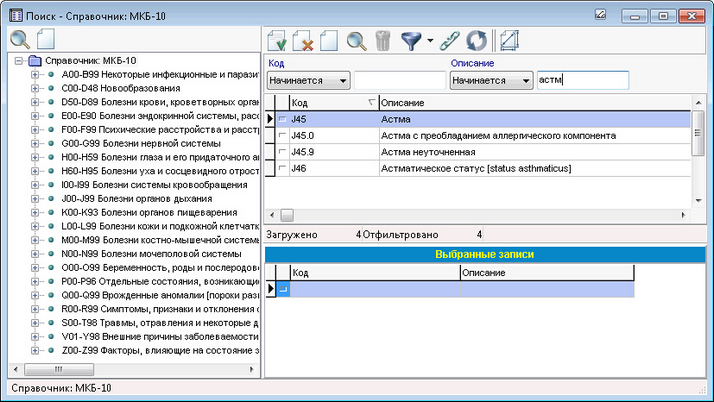Click the row selector arrow for J45

[270, 119]
